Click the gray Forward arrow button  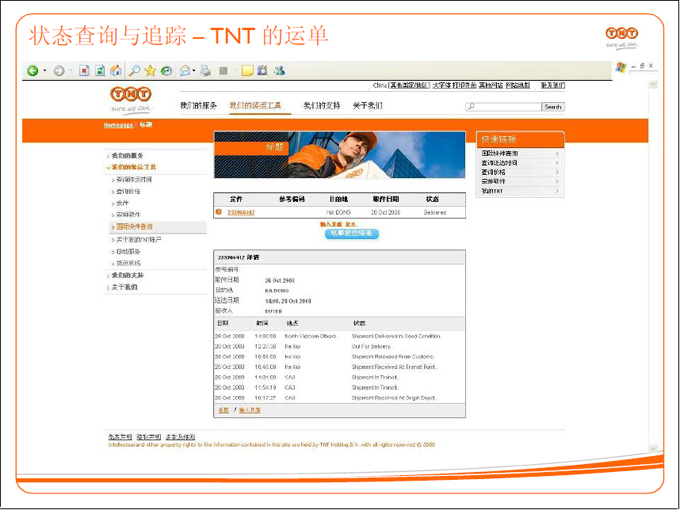click(x=59, y=71)
